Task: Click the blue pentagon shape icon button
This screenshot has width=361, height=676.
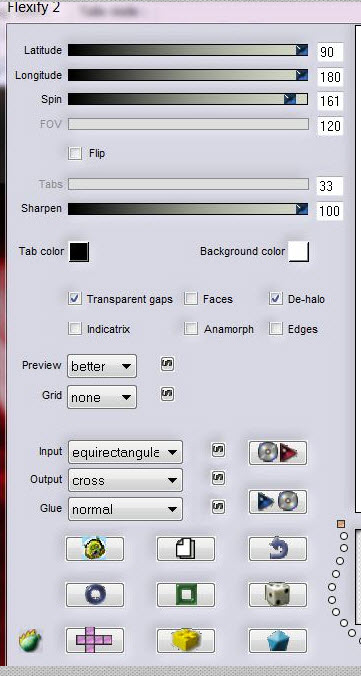Action: click(278, 640)
